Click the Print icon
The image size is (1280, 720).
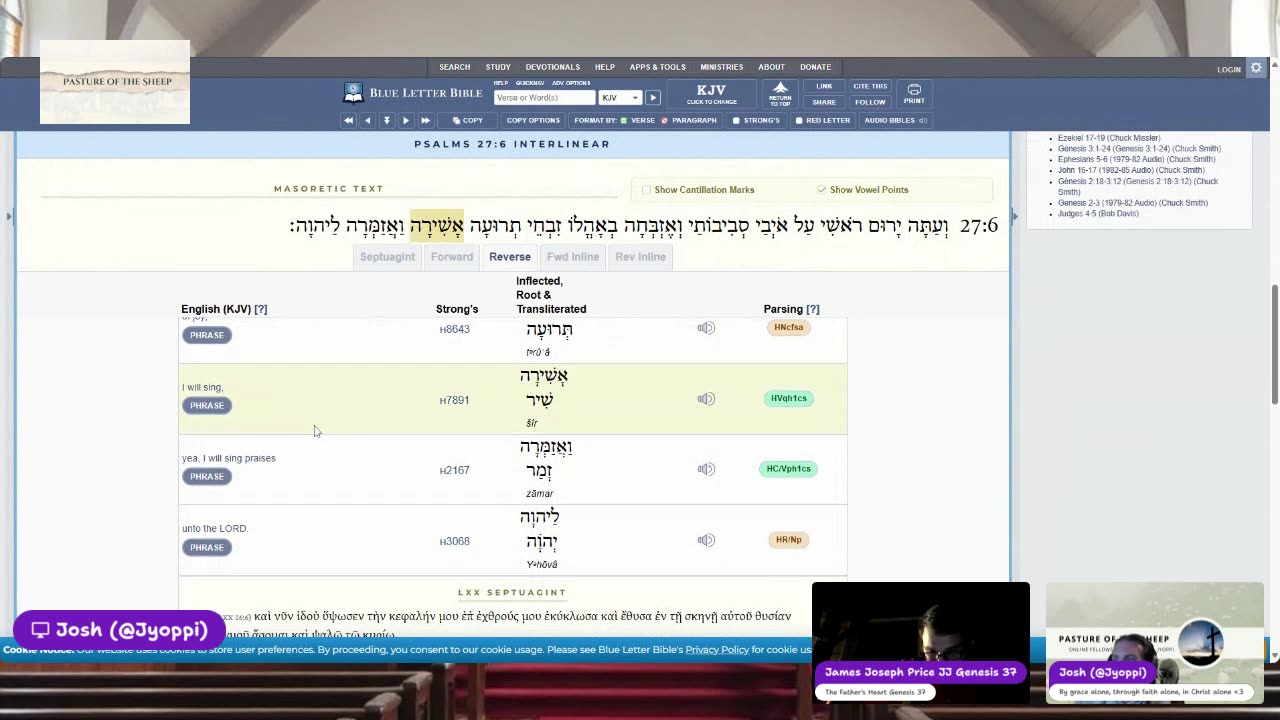pos(914,94)
